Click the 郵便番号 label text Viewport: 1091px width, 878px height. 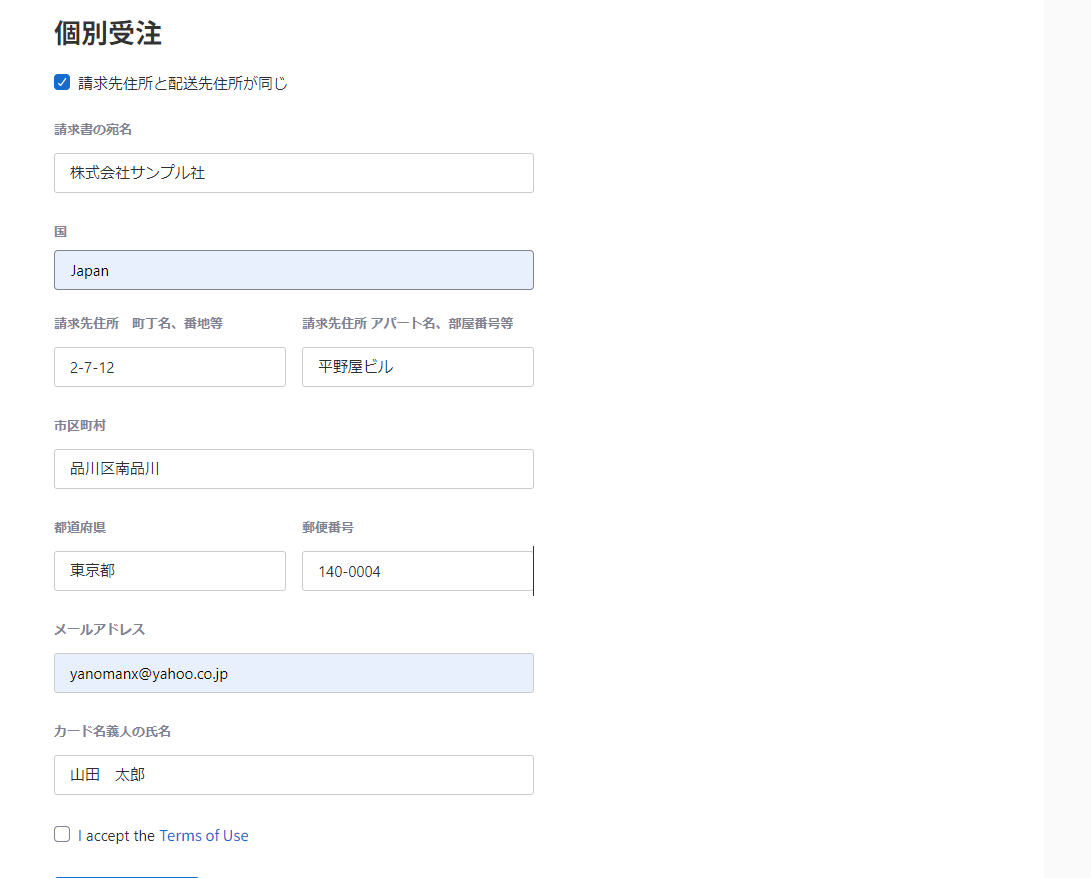tap(328, 527)
